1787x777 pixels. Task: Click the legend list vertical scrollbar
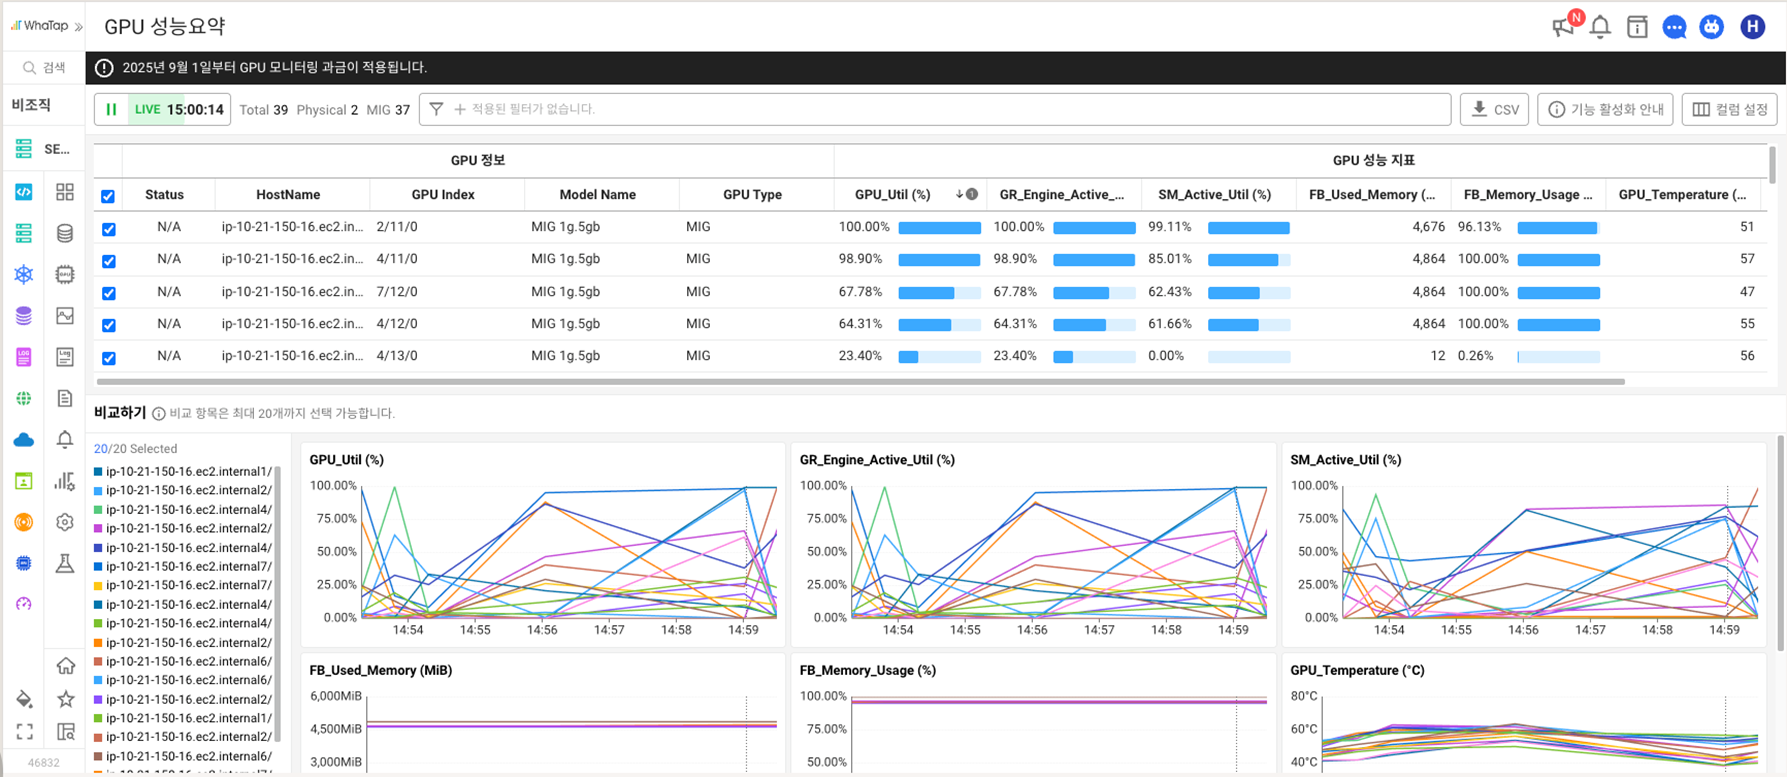pyautogui.click(x=279, y=603)
